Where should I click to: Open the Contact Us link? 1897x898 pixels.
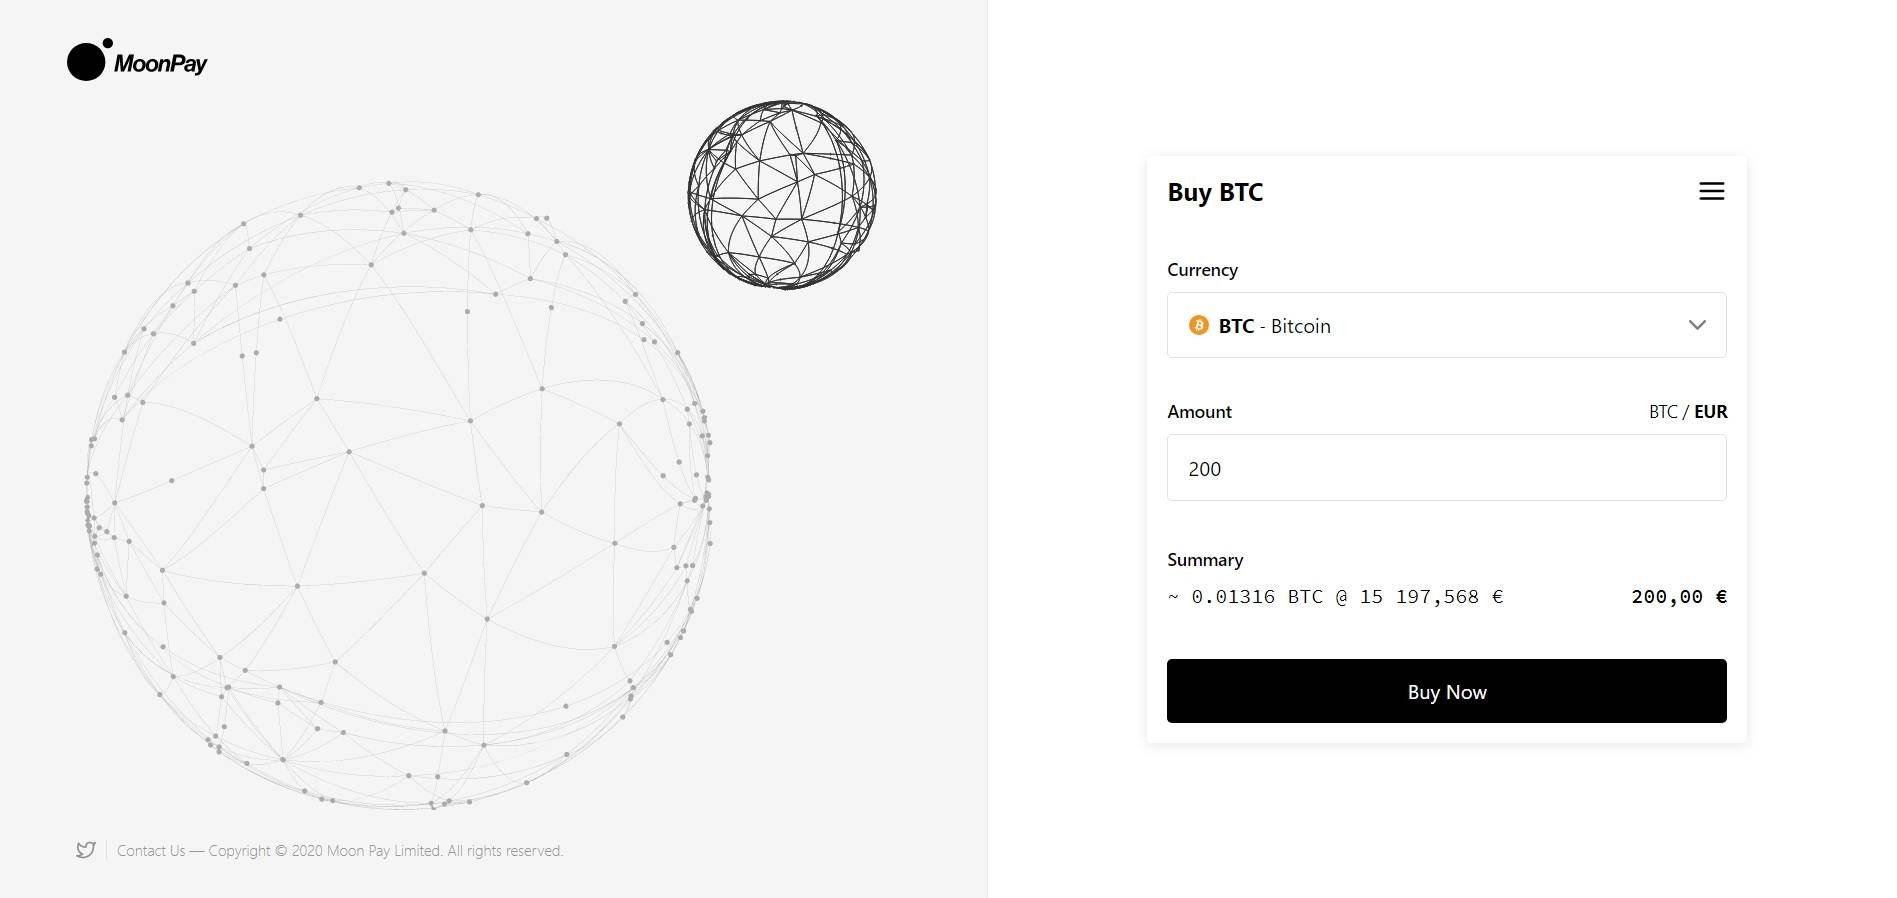pyautogui.click(x=151, y=850)
